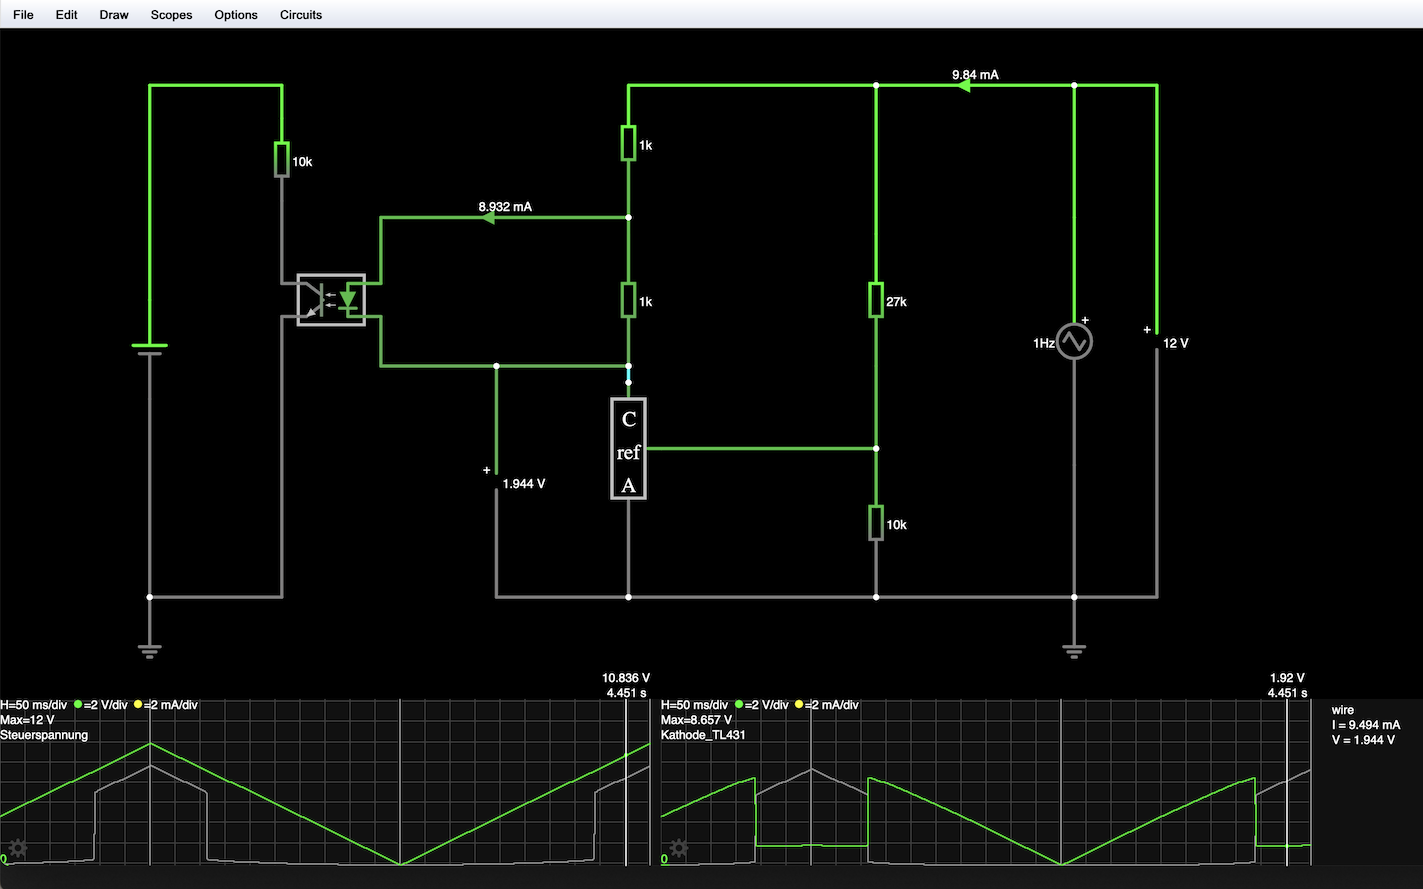The height and width of the screenshot is (889, 1423).
Task: Select the 27k resistor
Action: [876, 300]
